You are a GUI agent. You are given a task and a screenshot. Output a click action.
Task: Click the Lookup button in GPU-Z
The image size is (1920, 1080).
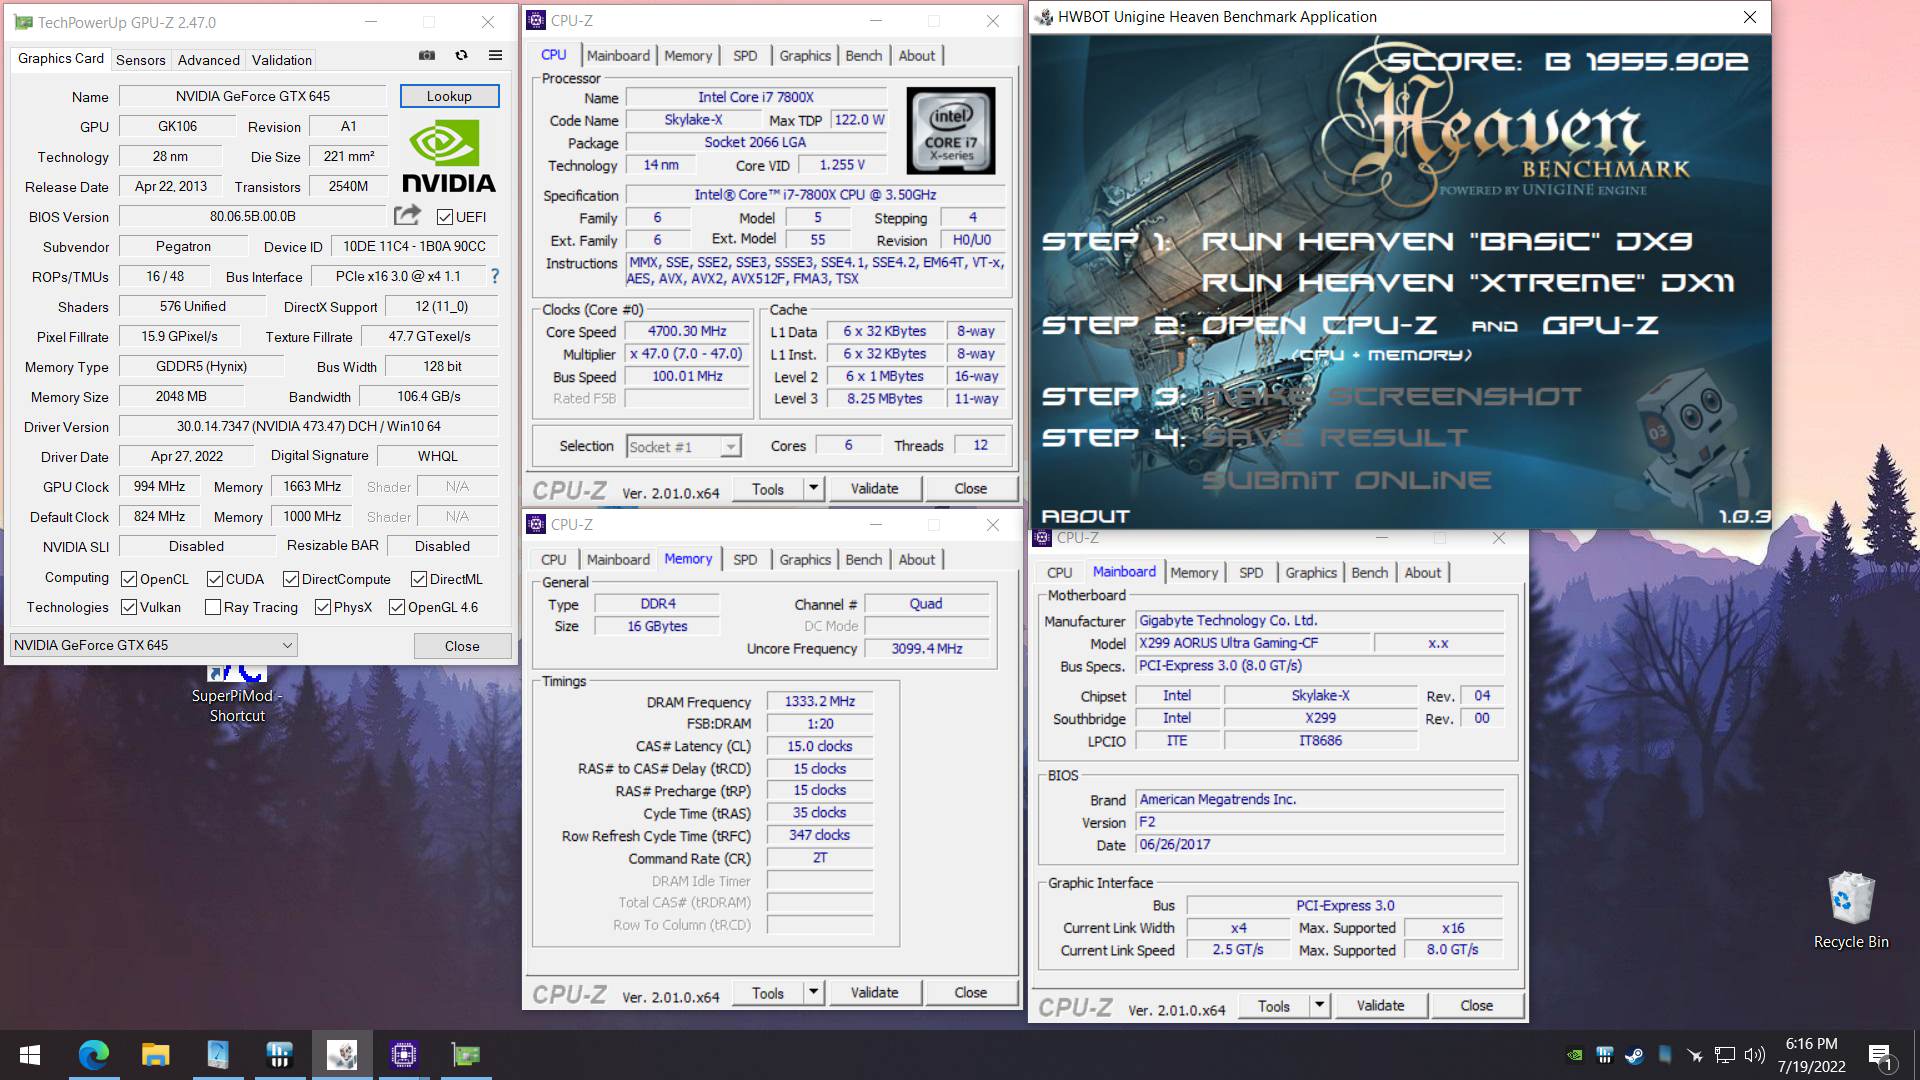[x=449, y=96]
